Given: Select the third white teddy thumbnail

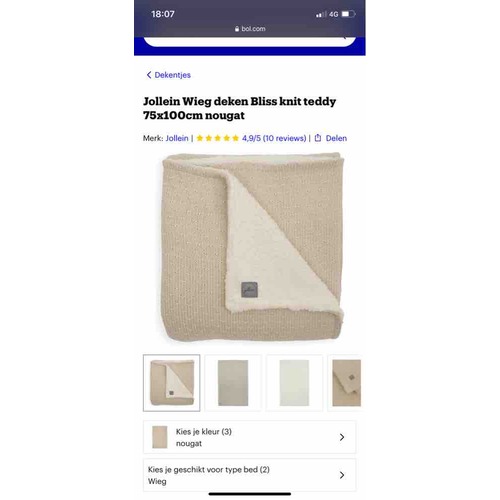Looking at the screenshot, I should (x=294, y=383).
